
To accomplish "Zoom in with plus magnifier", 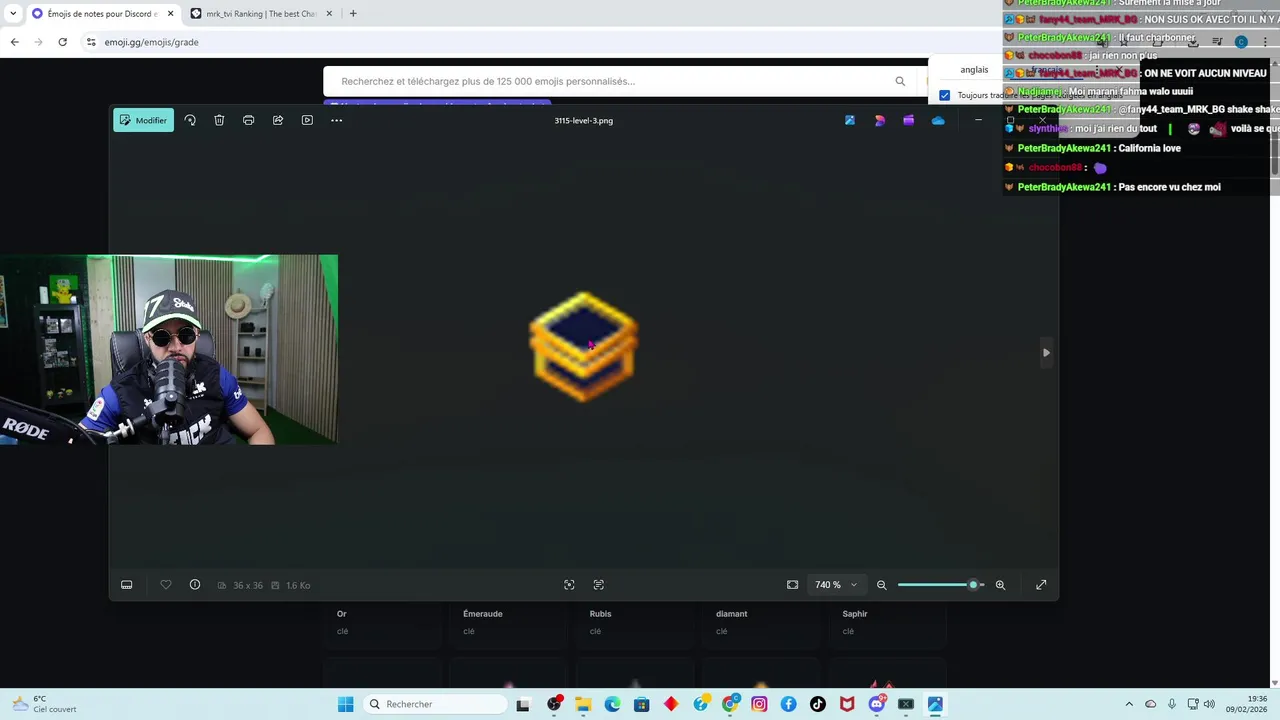I will (1000, 585).
